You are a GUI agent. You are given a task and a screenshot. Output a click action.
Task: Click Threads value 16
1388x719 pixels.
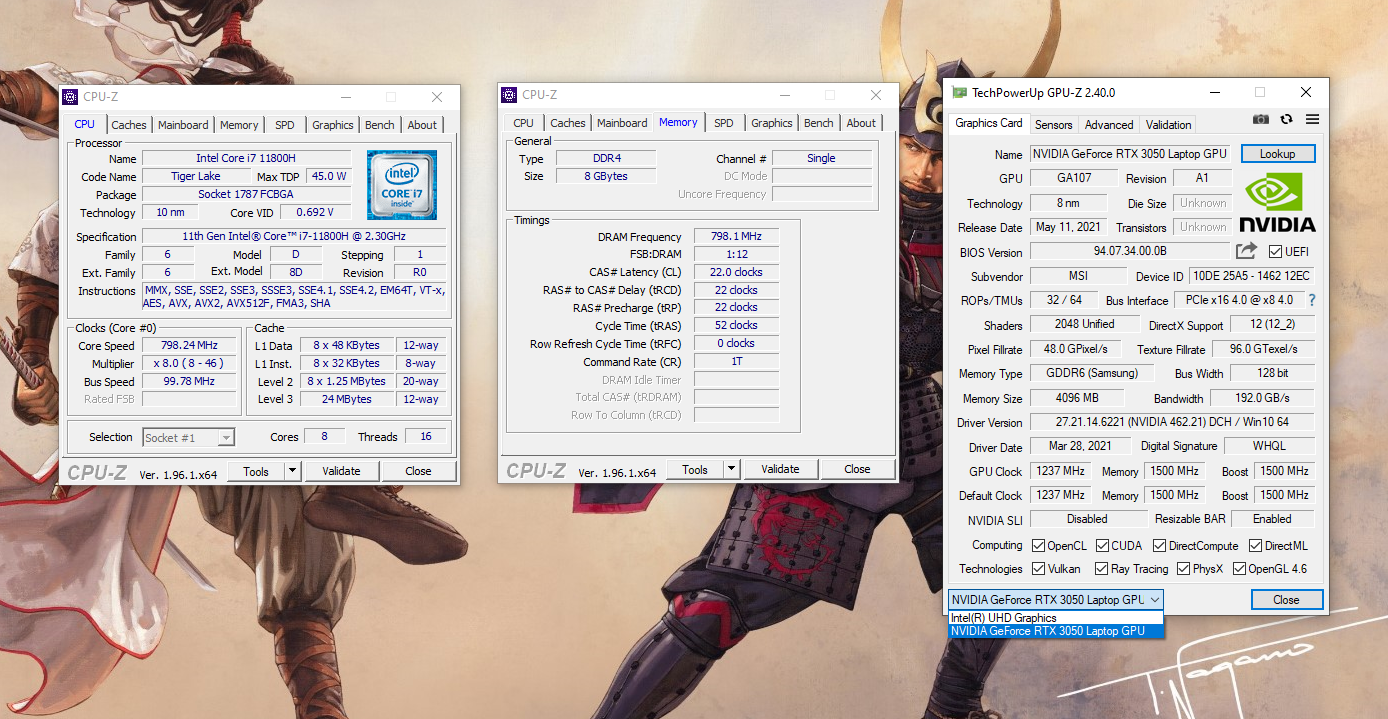[x=425, y=437]
